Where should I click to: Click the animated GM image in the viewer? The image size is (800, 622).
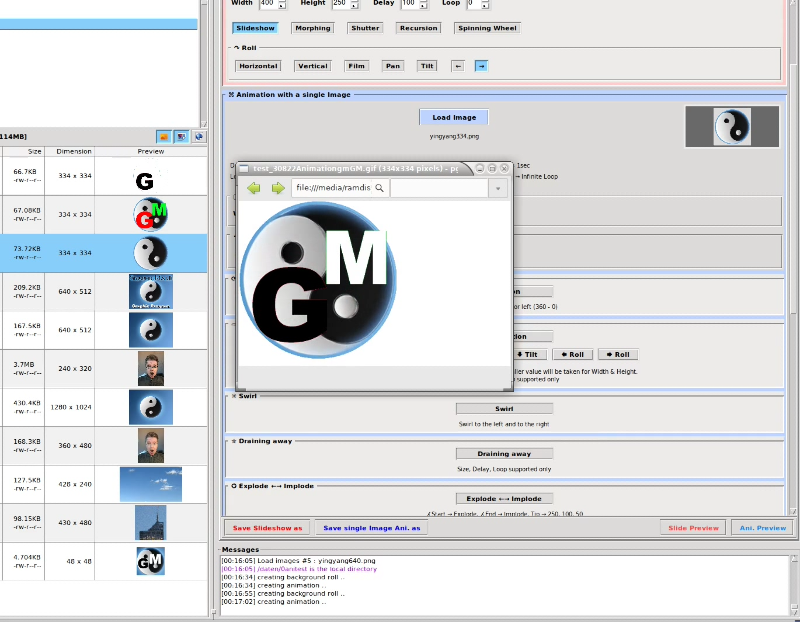(318, 280)
